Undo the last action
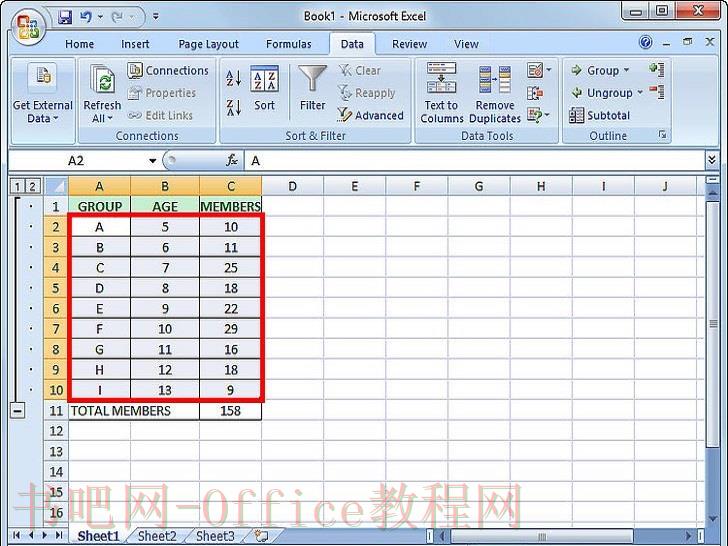 [86, 17]
